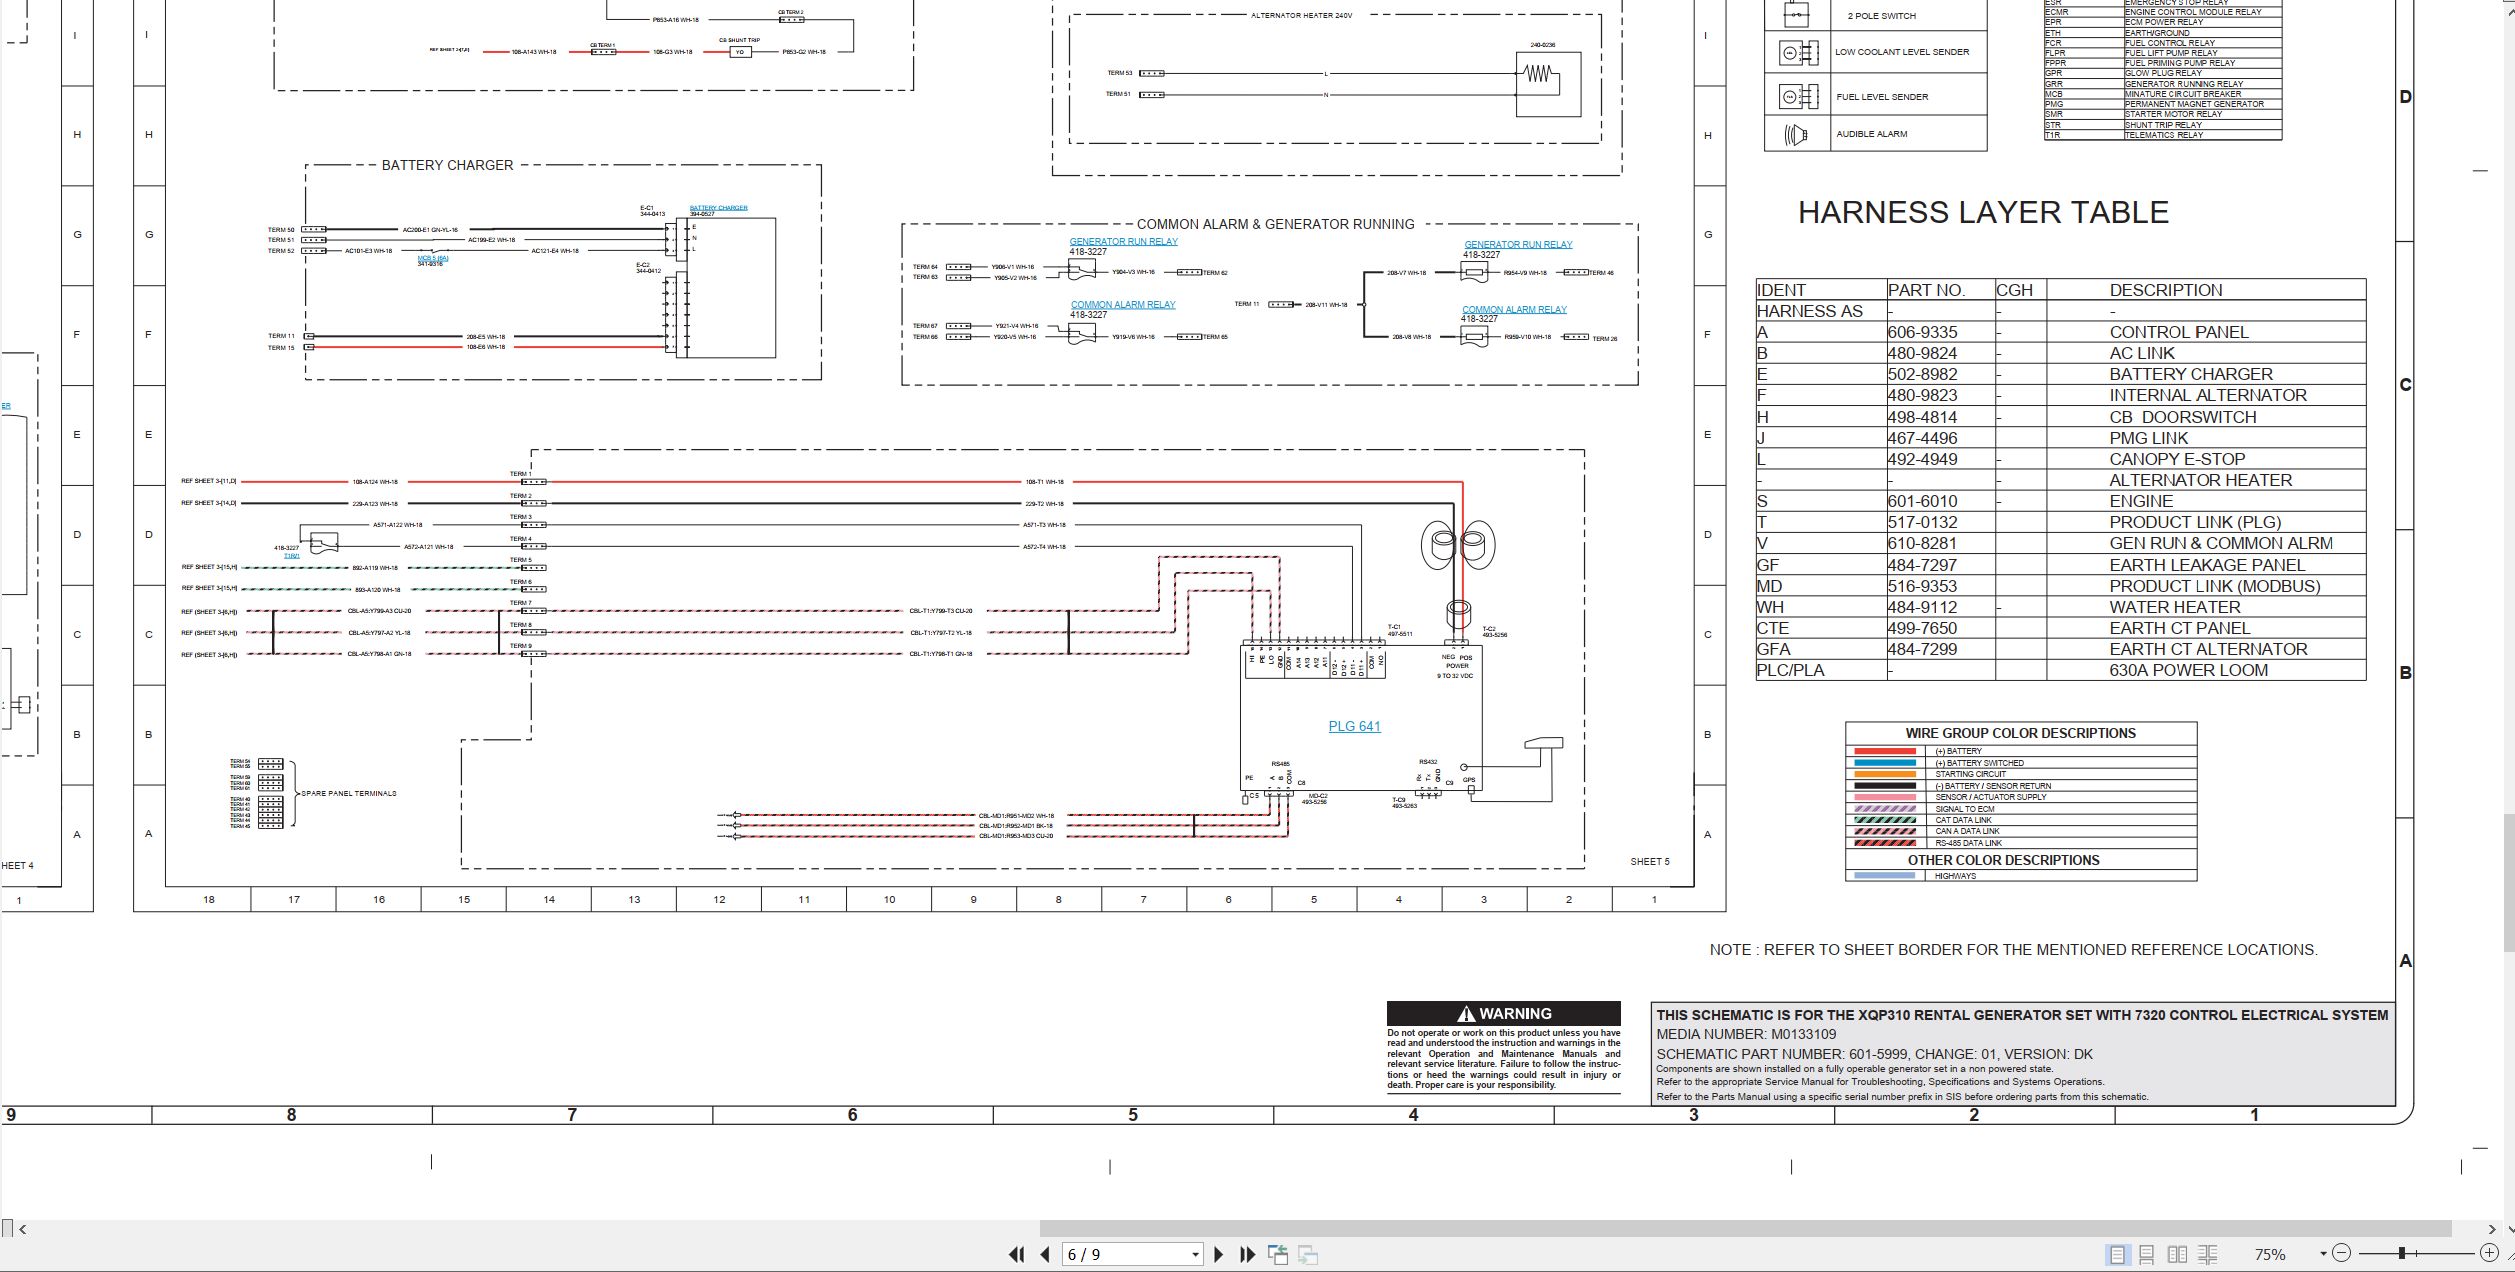Select continuous scrolling page layout
The width and height of the screenshot is (2515, 1272).
(2147, 1254)
